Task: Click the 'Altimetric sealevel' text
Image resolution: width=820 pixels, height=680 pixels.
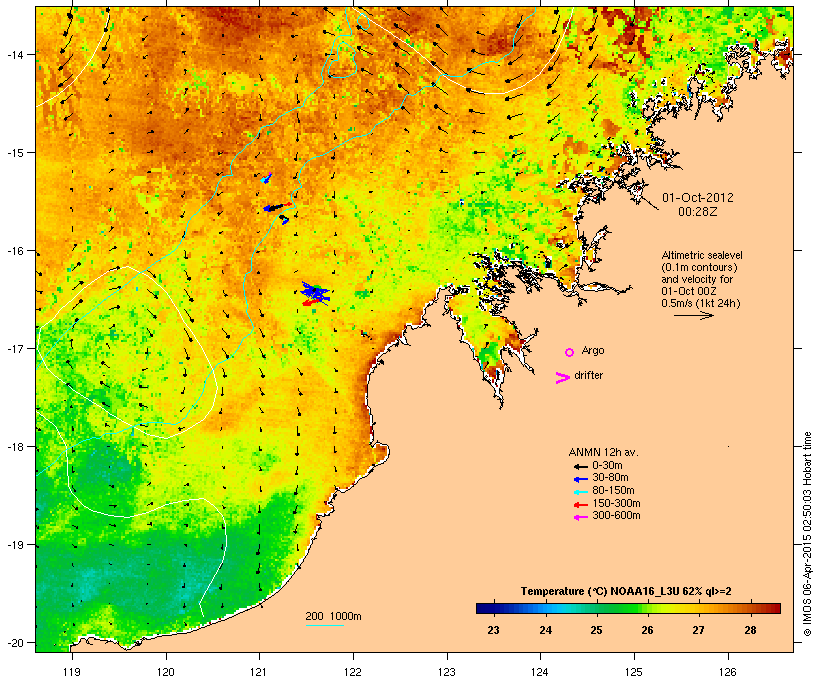Action: click(x=702, y=255)
